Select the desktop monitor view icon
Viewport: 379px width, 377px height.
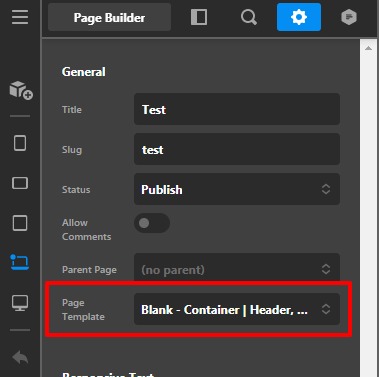coord(20,303)
